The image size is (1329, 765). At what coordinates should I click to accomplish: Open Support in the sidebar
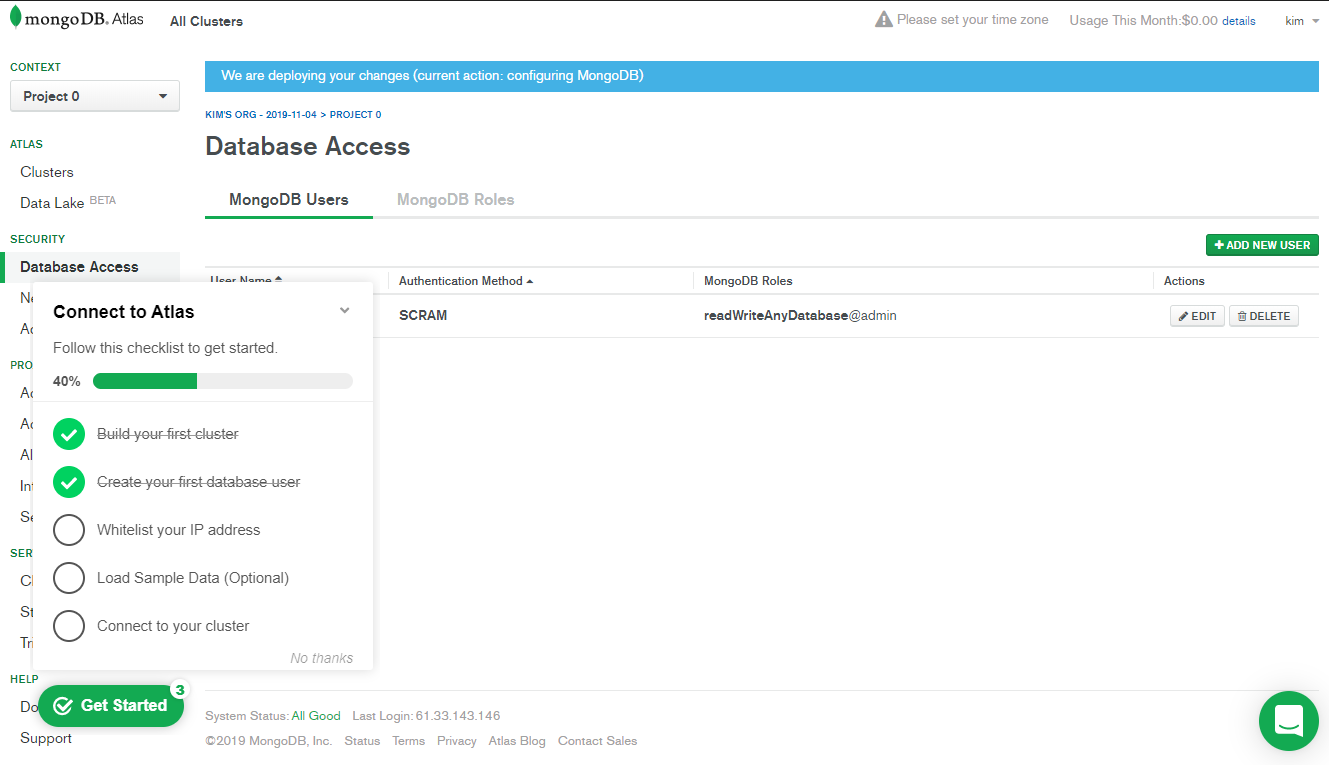(46, 738)
